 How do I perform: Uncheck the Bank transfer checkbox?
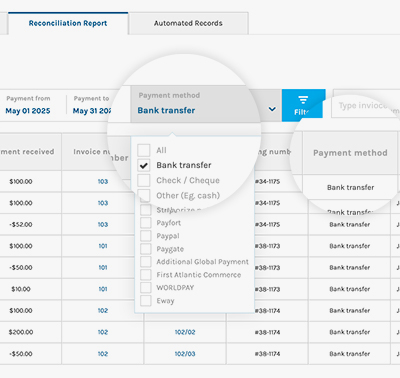(x=144, y=165)
